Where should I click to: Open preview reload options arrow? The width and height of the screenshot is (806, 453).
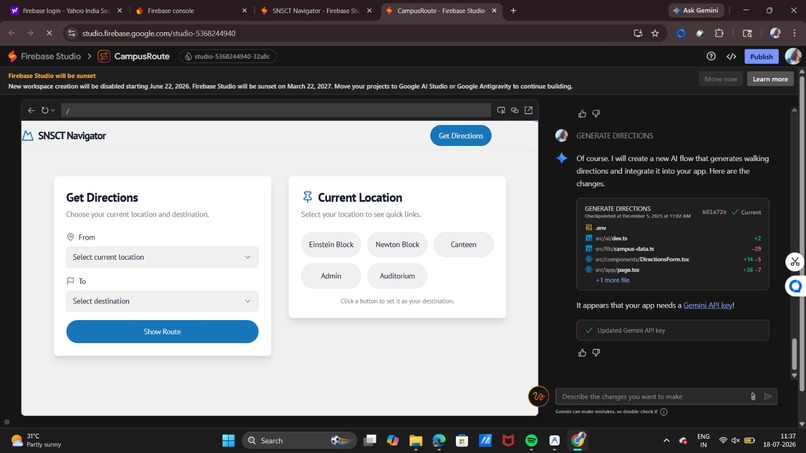coord(52,110)
